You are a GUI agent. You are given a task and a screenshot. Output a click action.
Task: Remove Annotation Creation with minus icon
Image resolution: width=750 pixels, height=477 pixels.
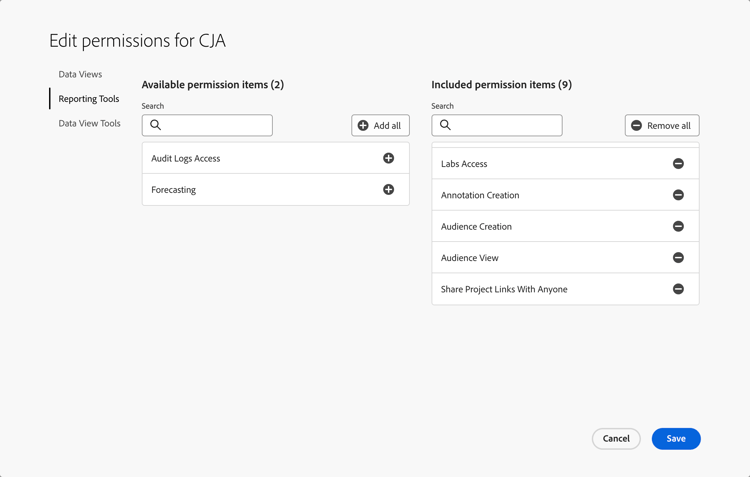coord(678,195)
